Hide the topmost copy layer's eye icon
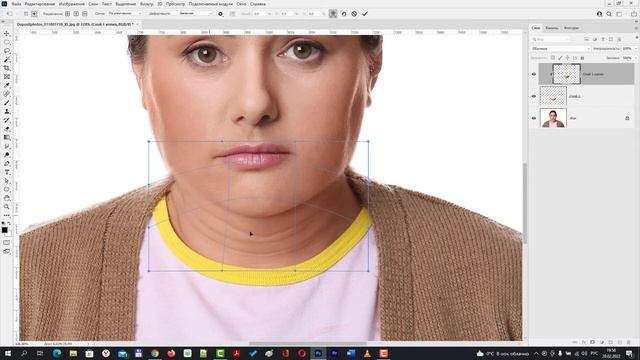The height and width of the screenshot is (360, 640). point(534,74)
